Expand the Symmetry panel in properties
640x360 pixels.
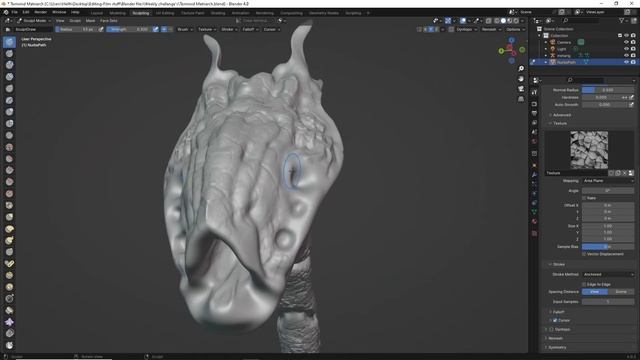click(556, 347)
